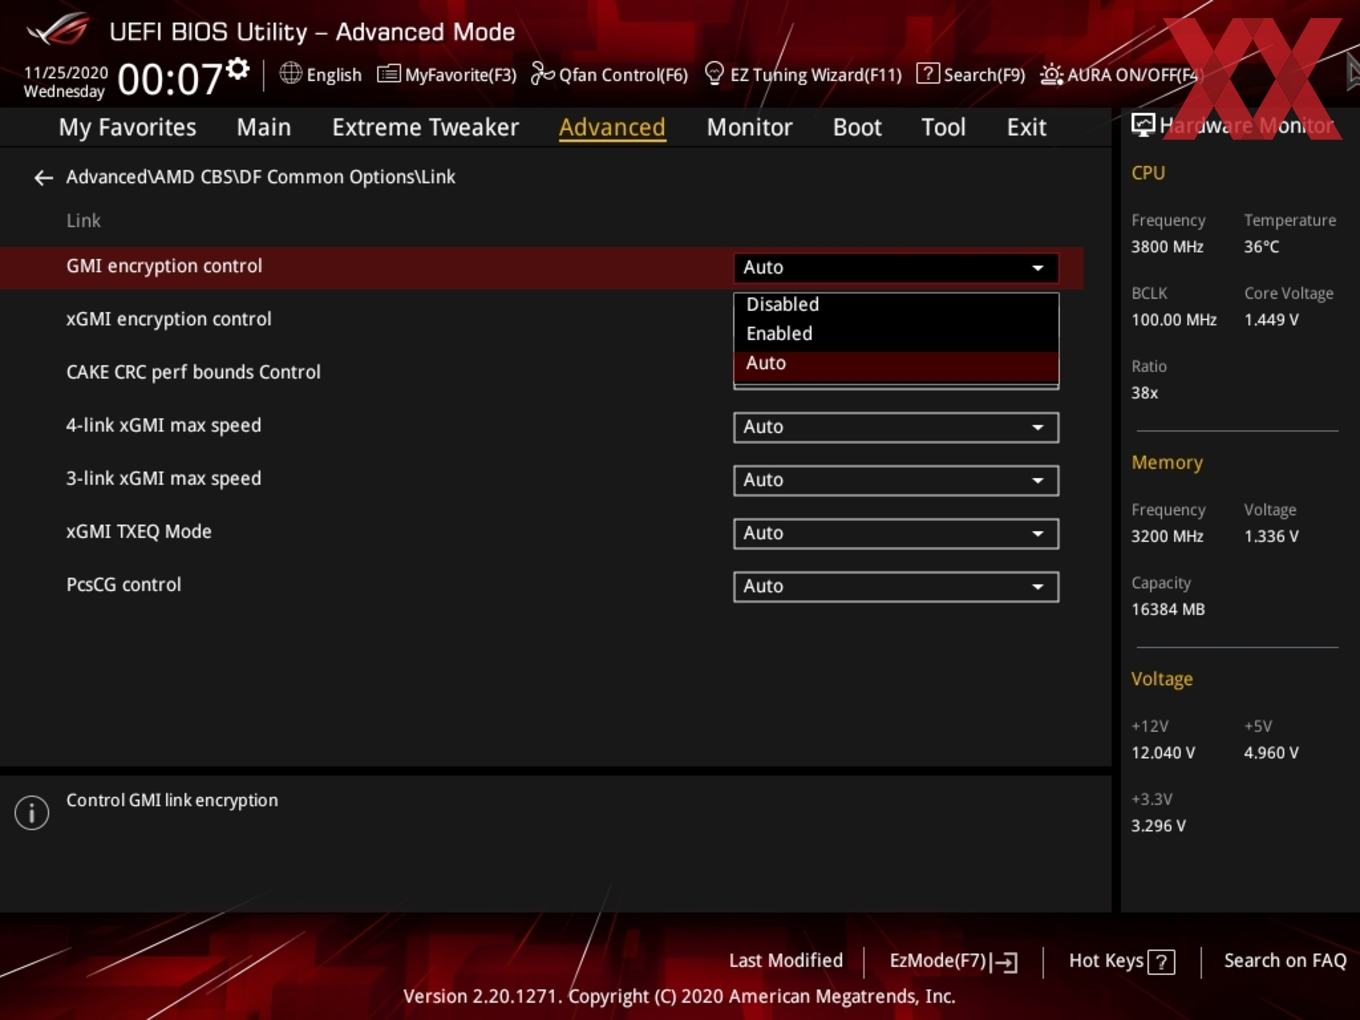The height and width of the screenshot is (1020, 1360).
Task: Select the GMI encryption control row label
Action: (x=164, y=266)
